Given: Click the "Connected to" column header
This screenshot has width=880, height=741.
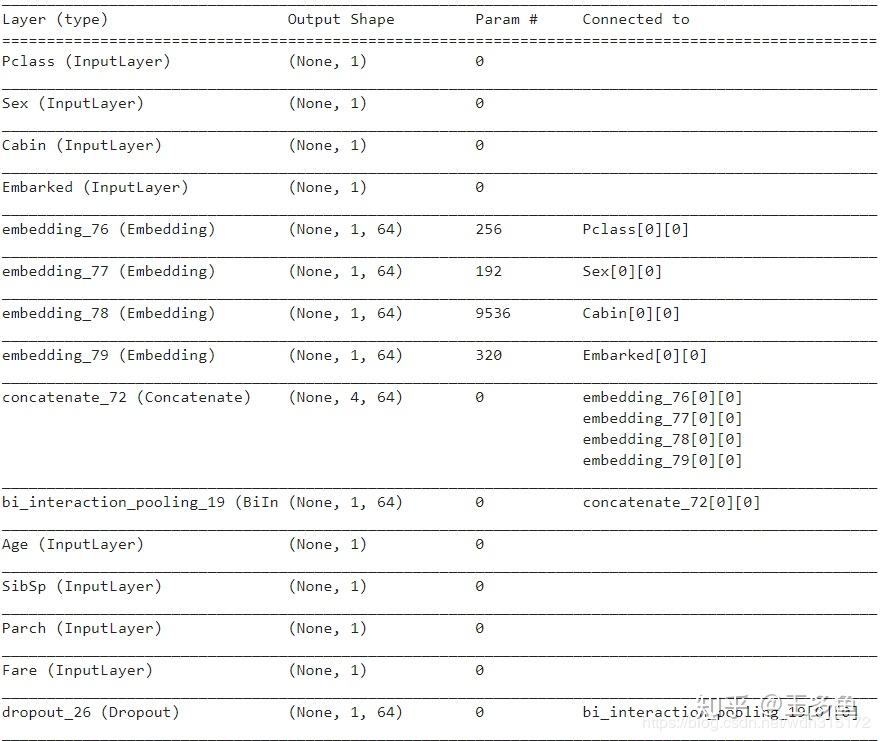Looking at the screenshot, I should [636, 19].
